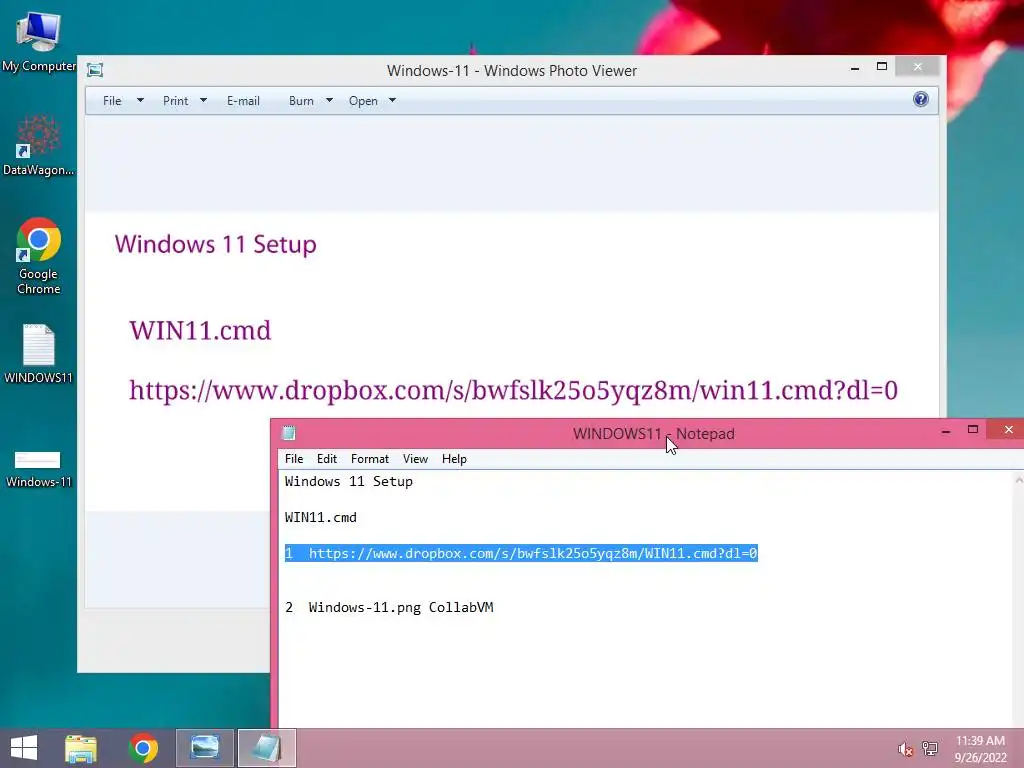Screen dimensions: 1024x768
Task: Open My Computer desktop icon
Action: coord(38,40)
